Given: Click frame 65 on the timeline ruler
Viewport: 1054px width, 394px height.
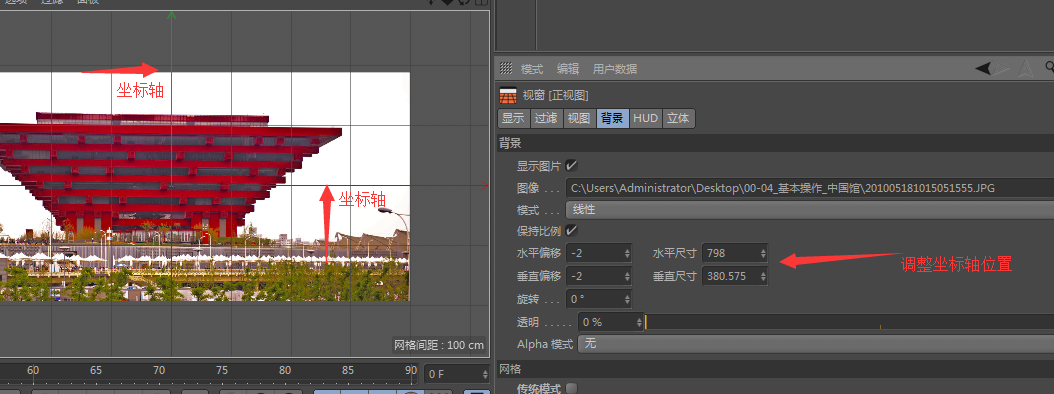Looking at the screenshot, I should [x=96, y=370].
